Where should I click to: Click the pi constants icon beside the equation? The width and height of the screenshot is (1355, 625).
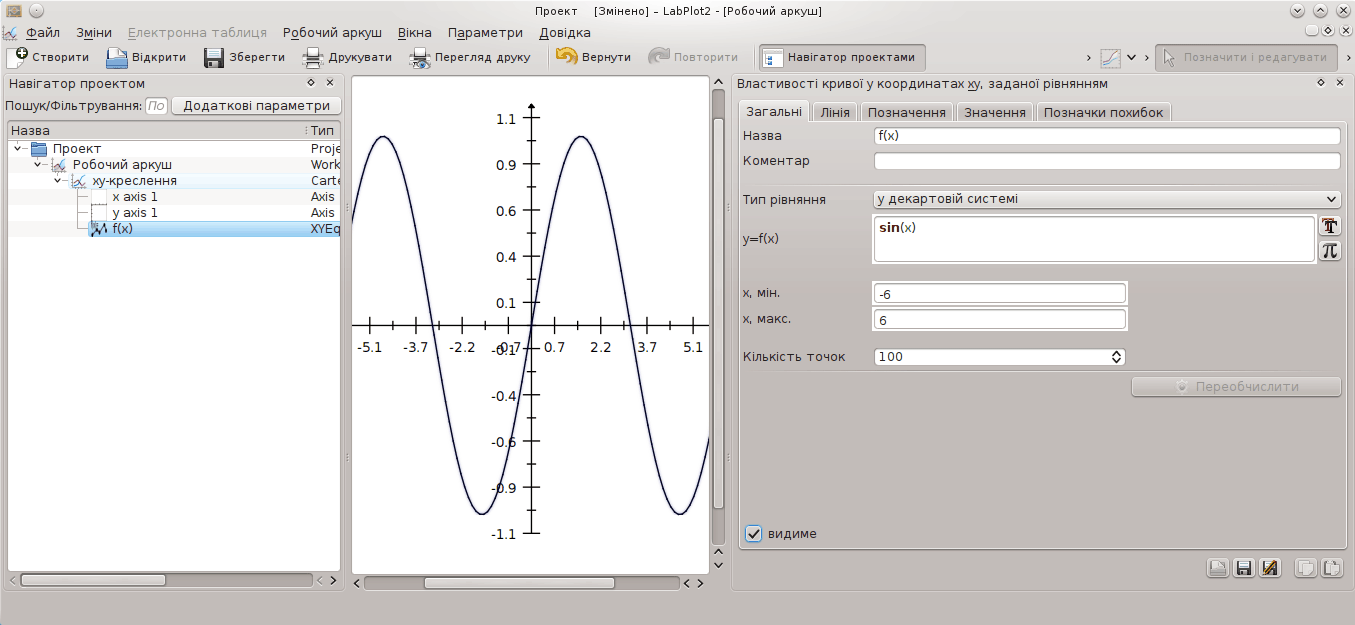click(1329, 251)
